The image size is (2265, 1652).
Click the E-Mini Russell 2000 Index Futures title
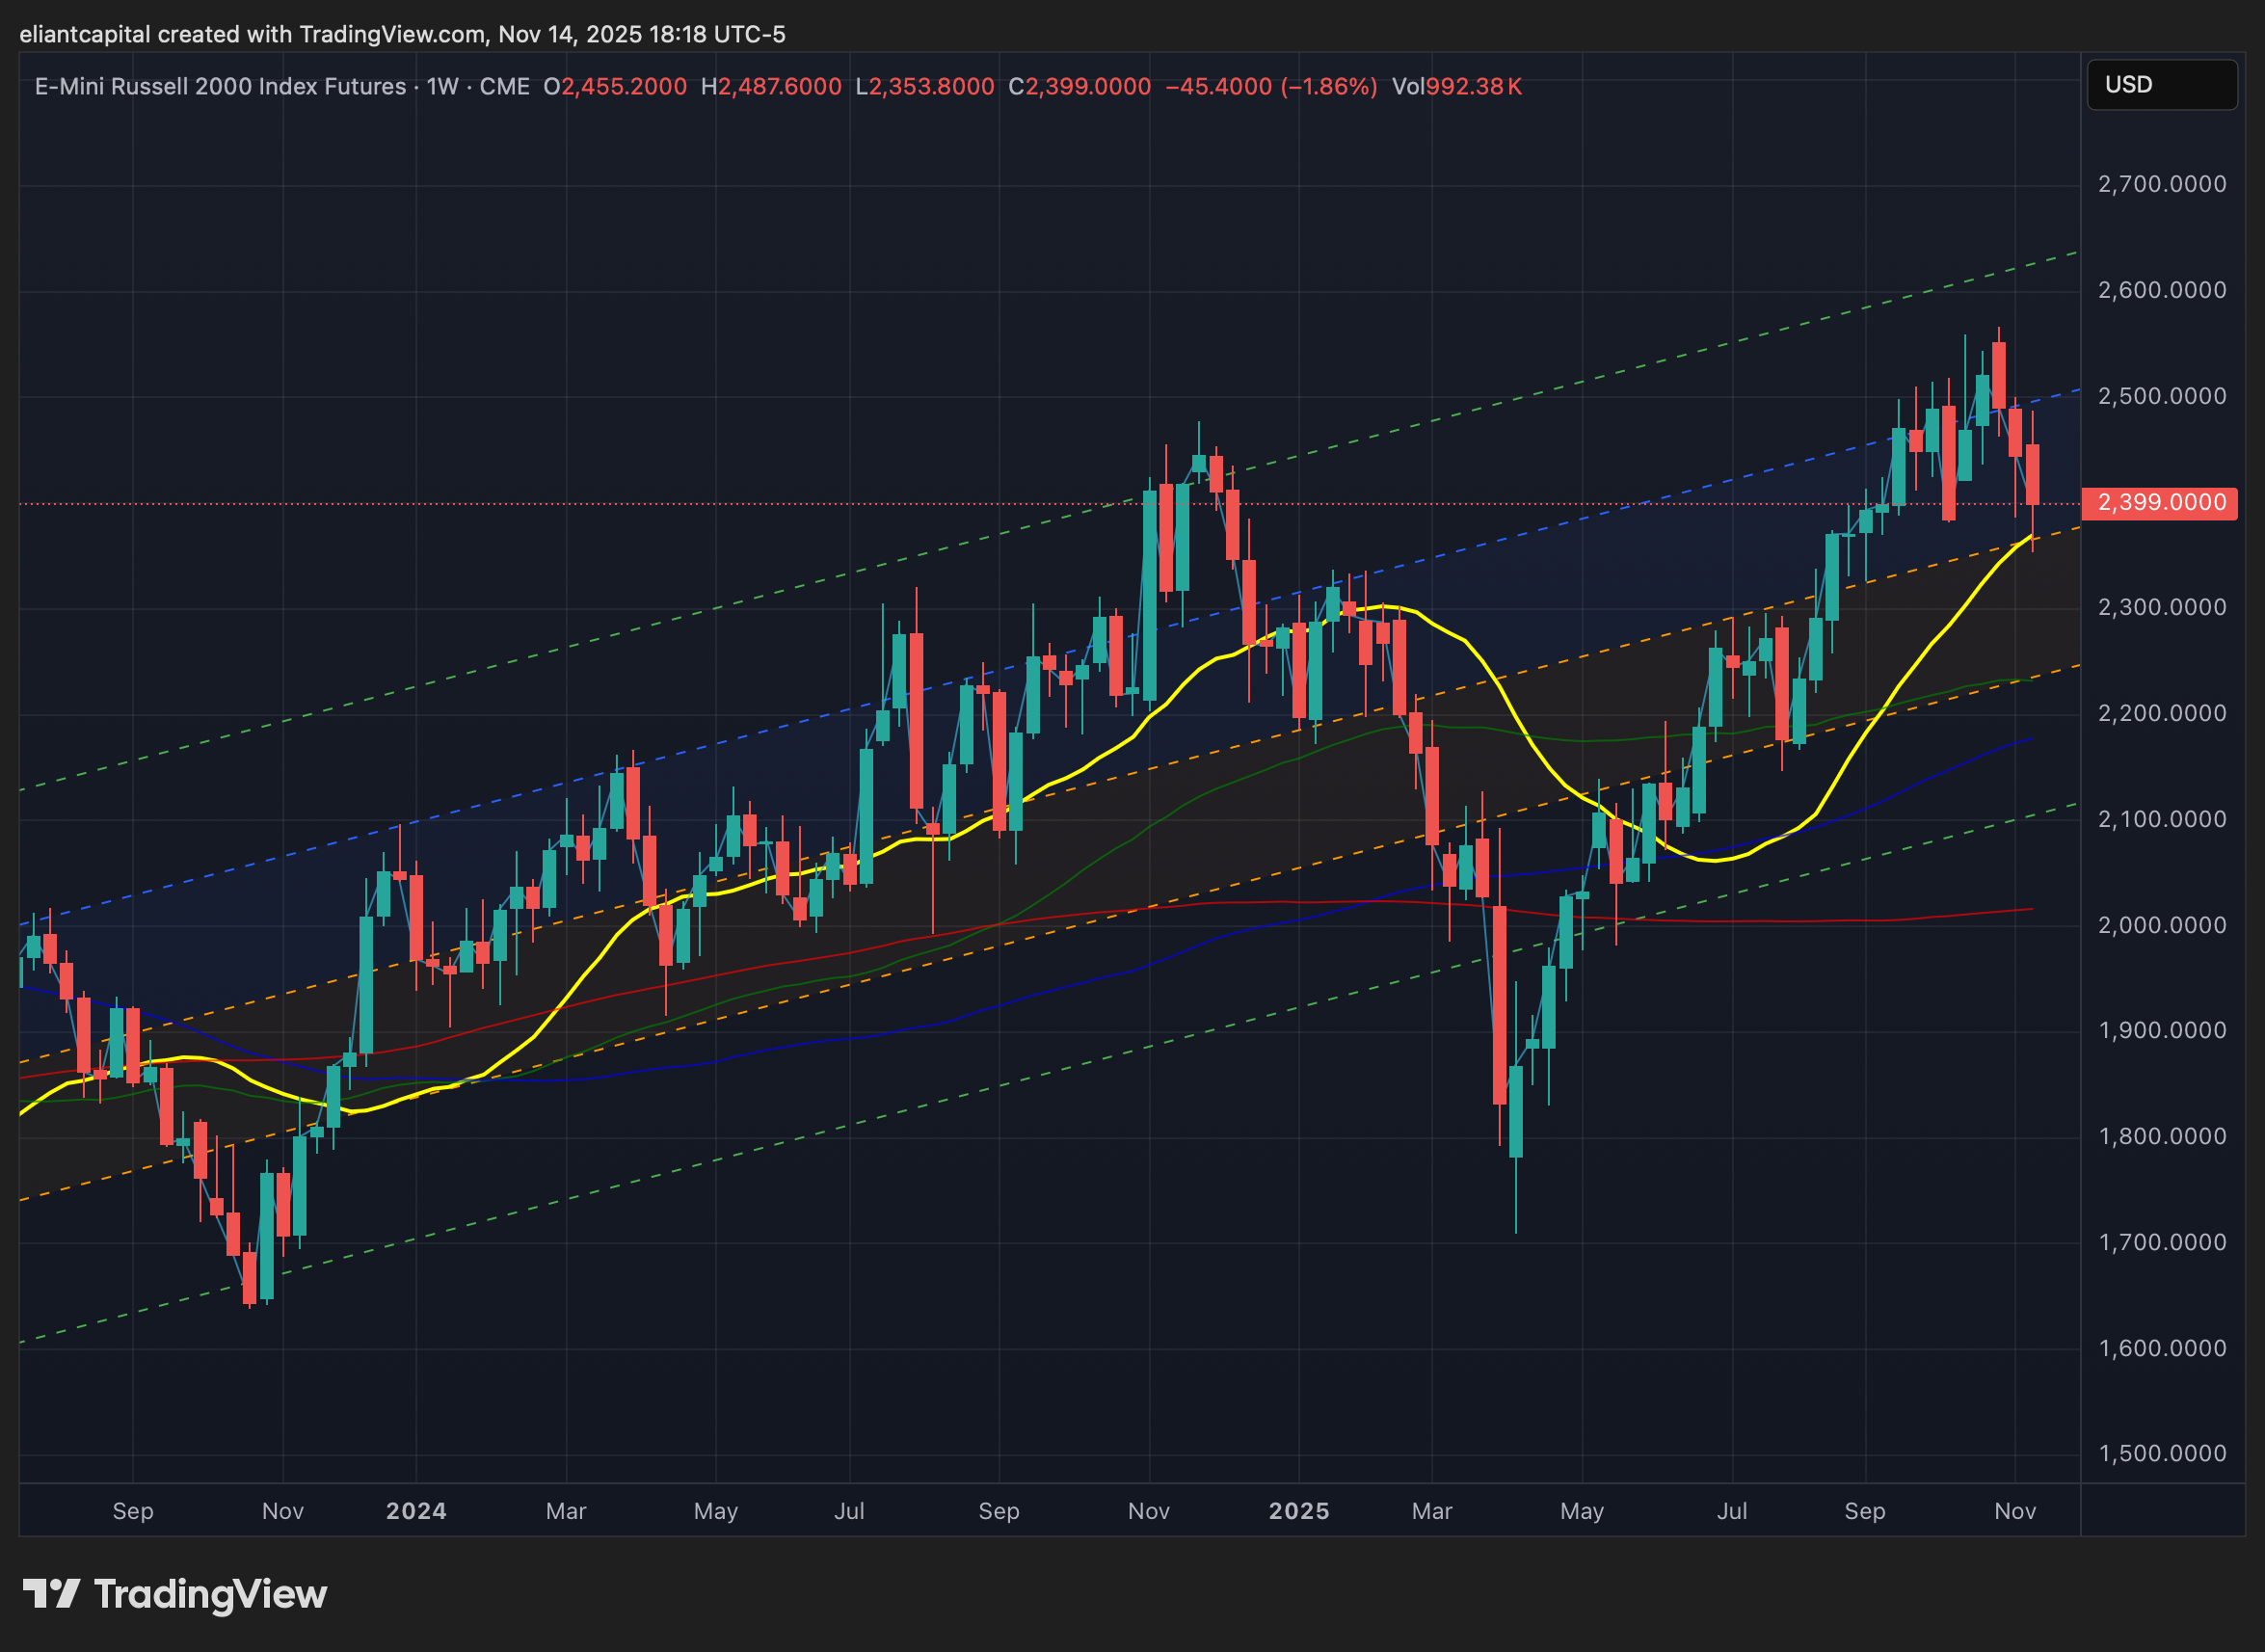220,87
